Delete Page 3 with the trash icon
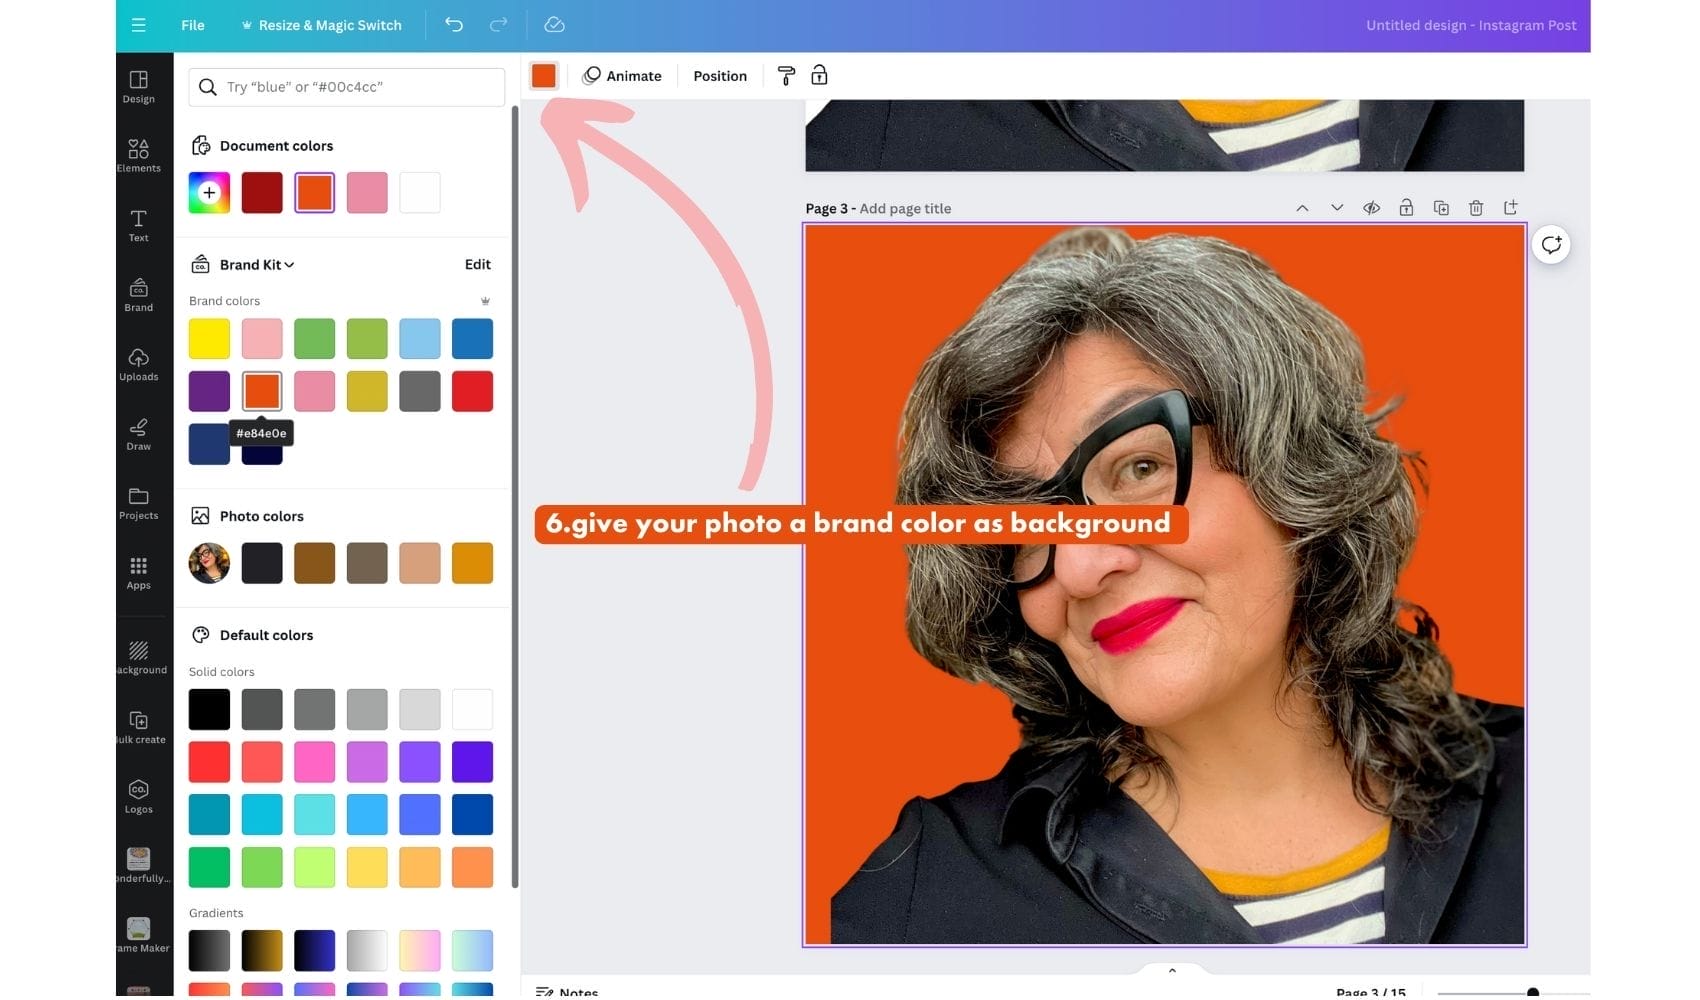The image size is (1700, 1000). pos(1476,207)
